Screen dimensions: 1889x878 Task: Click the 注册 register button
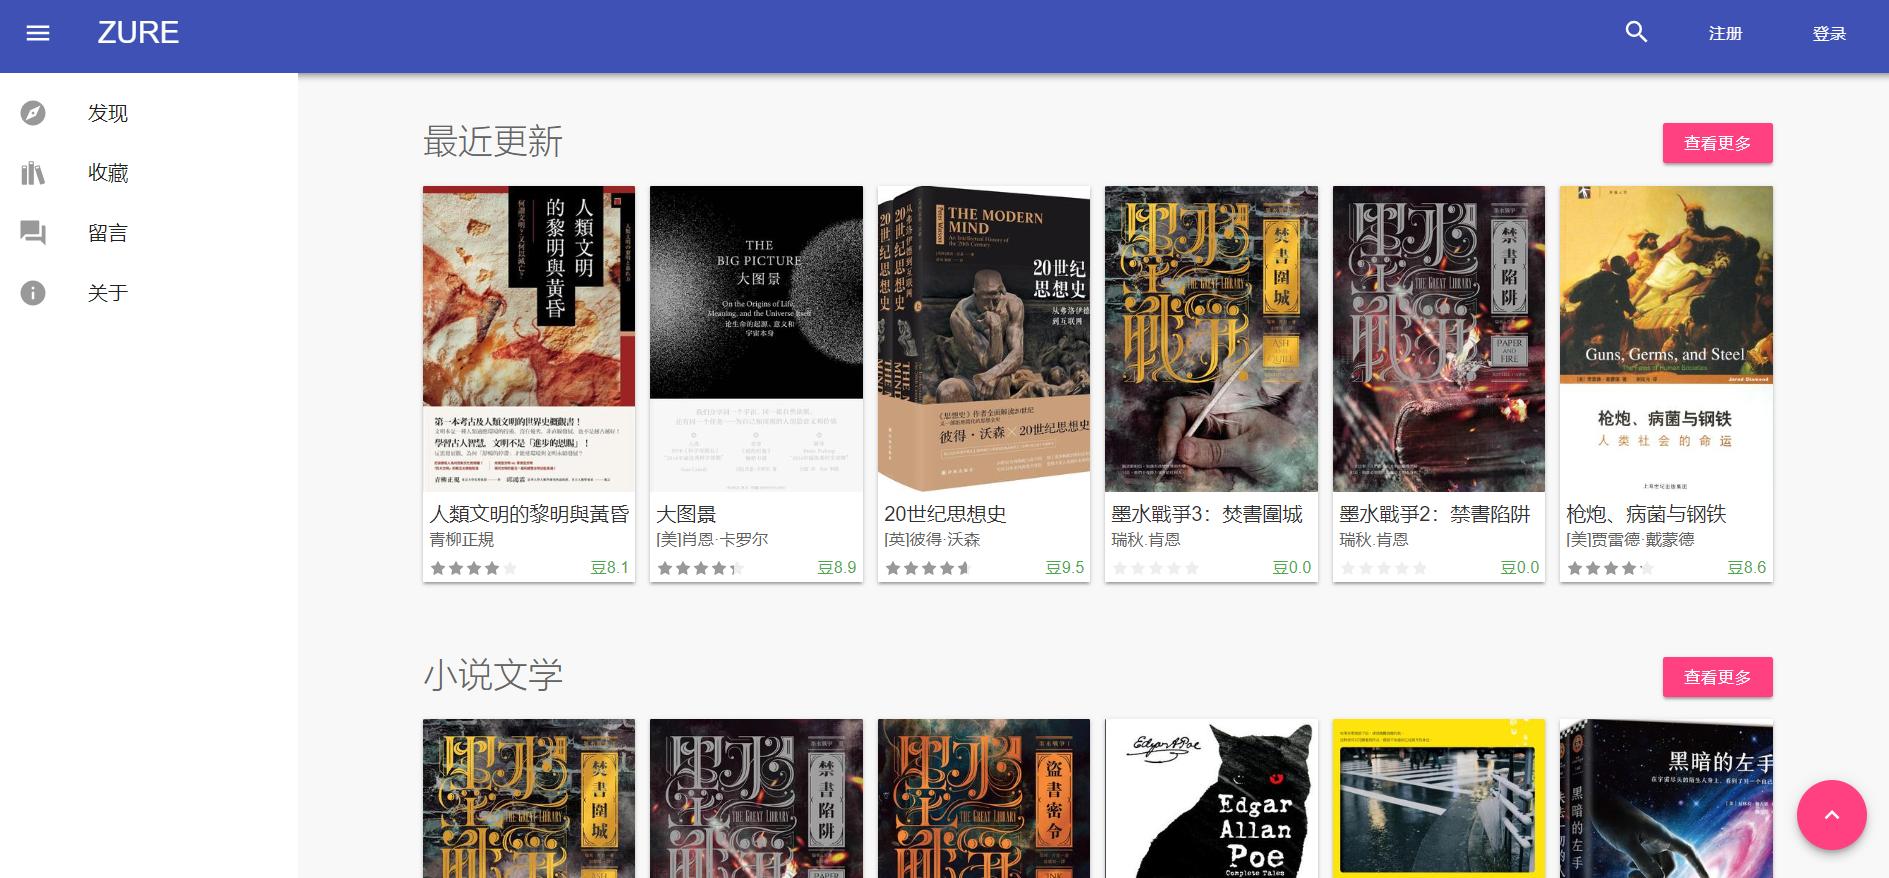pos(1725,33)
